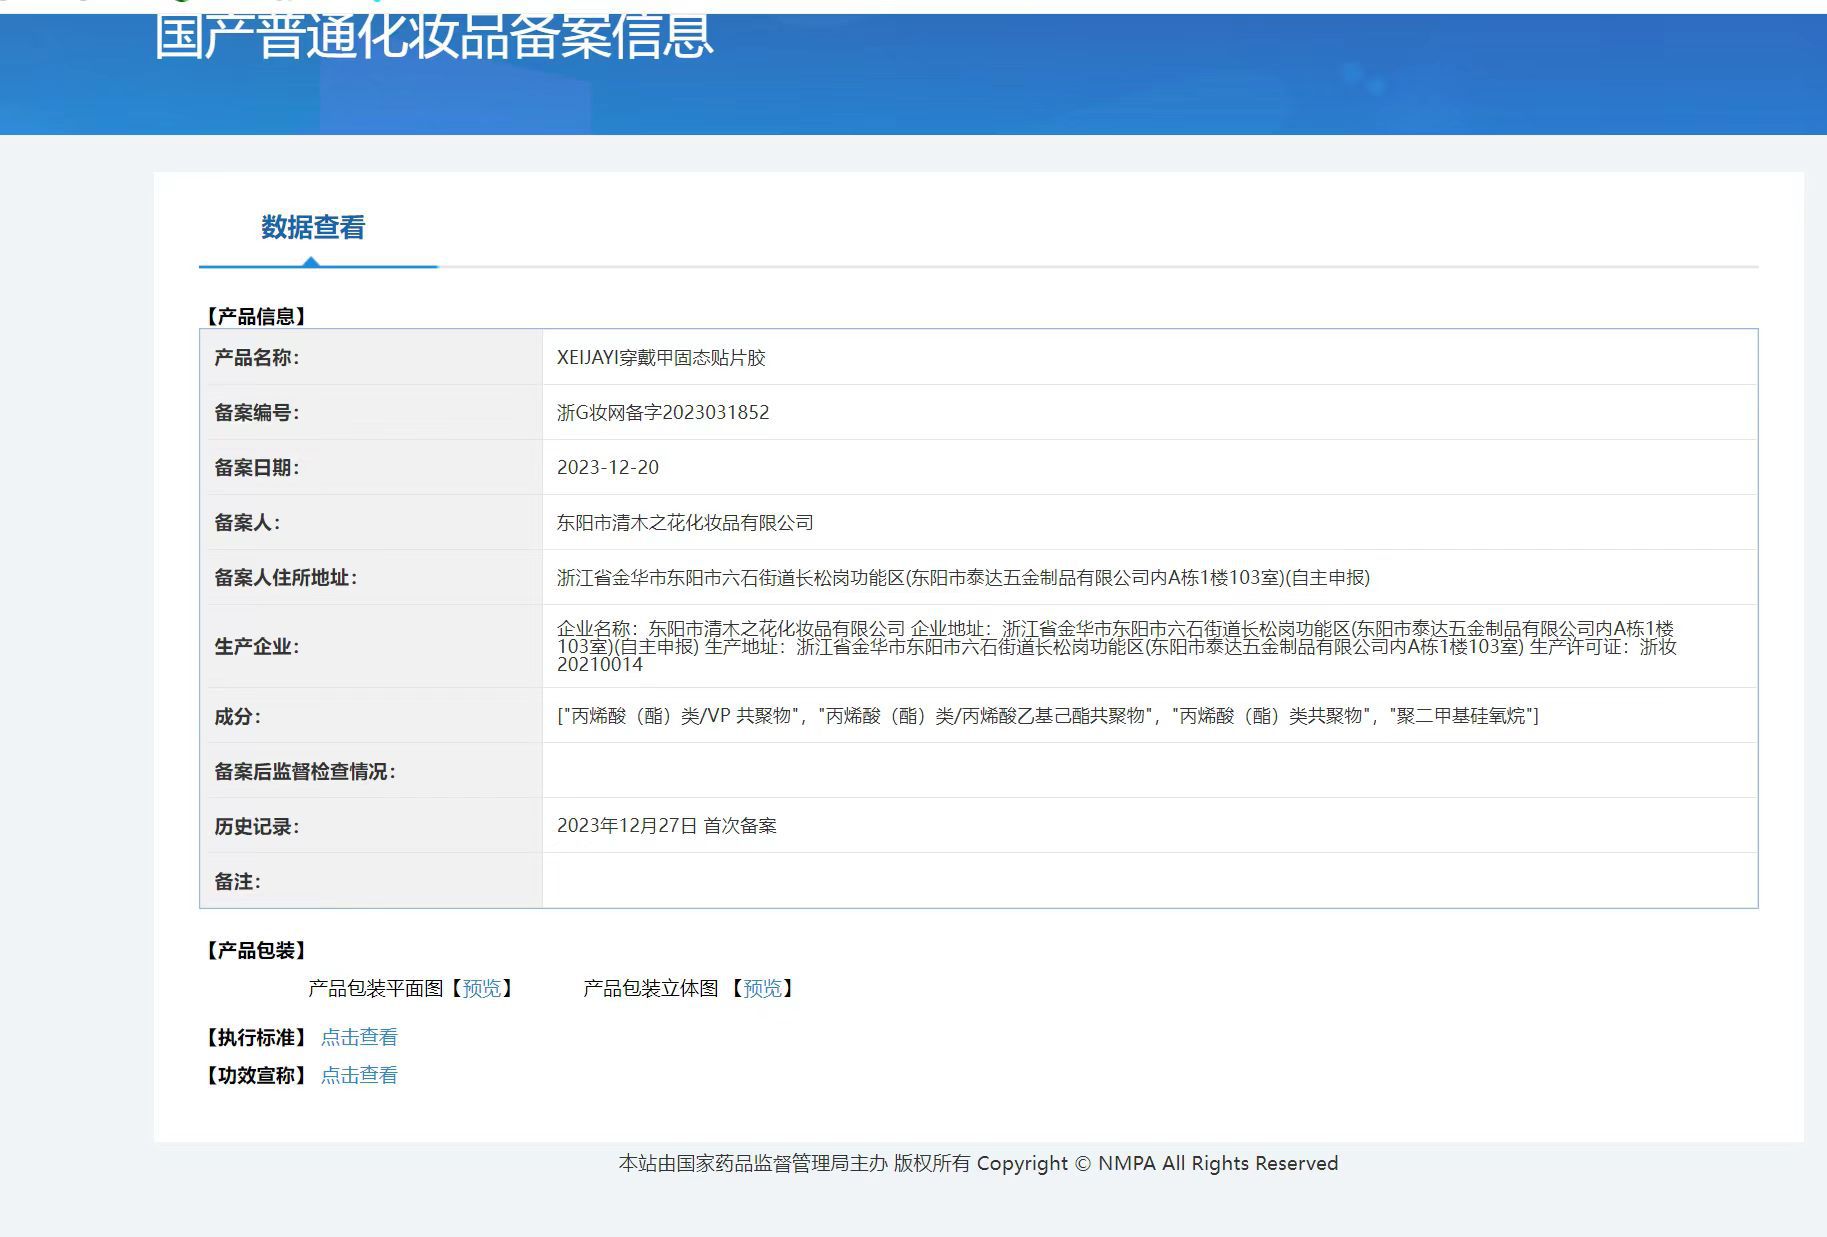Click history entry 2023年12月27日 首次备案
Viewport: 1827px width, 1237px height.
click(667, 826)
